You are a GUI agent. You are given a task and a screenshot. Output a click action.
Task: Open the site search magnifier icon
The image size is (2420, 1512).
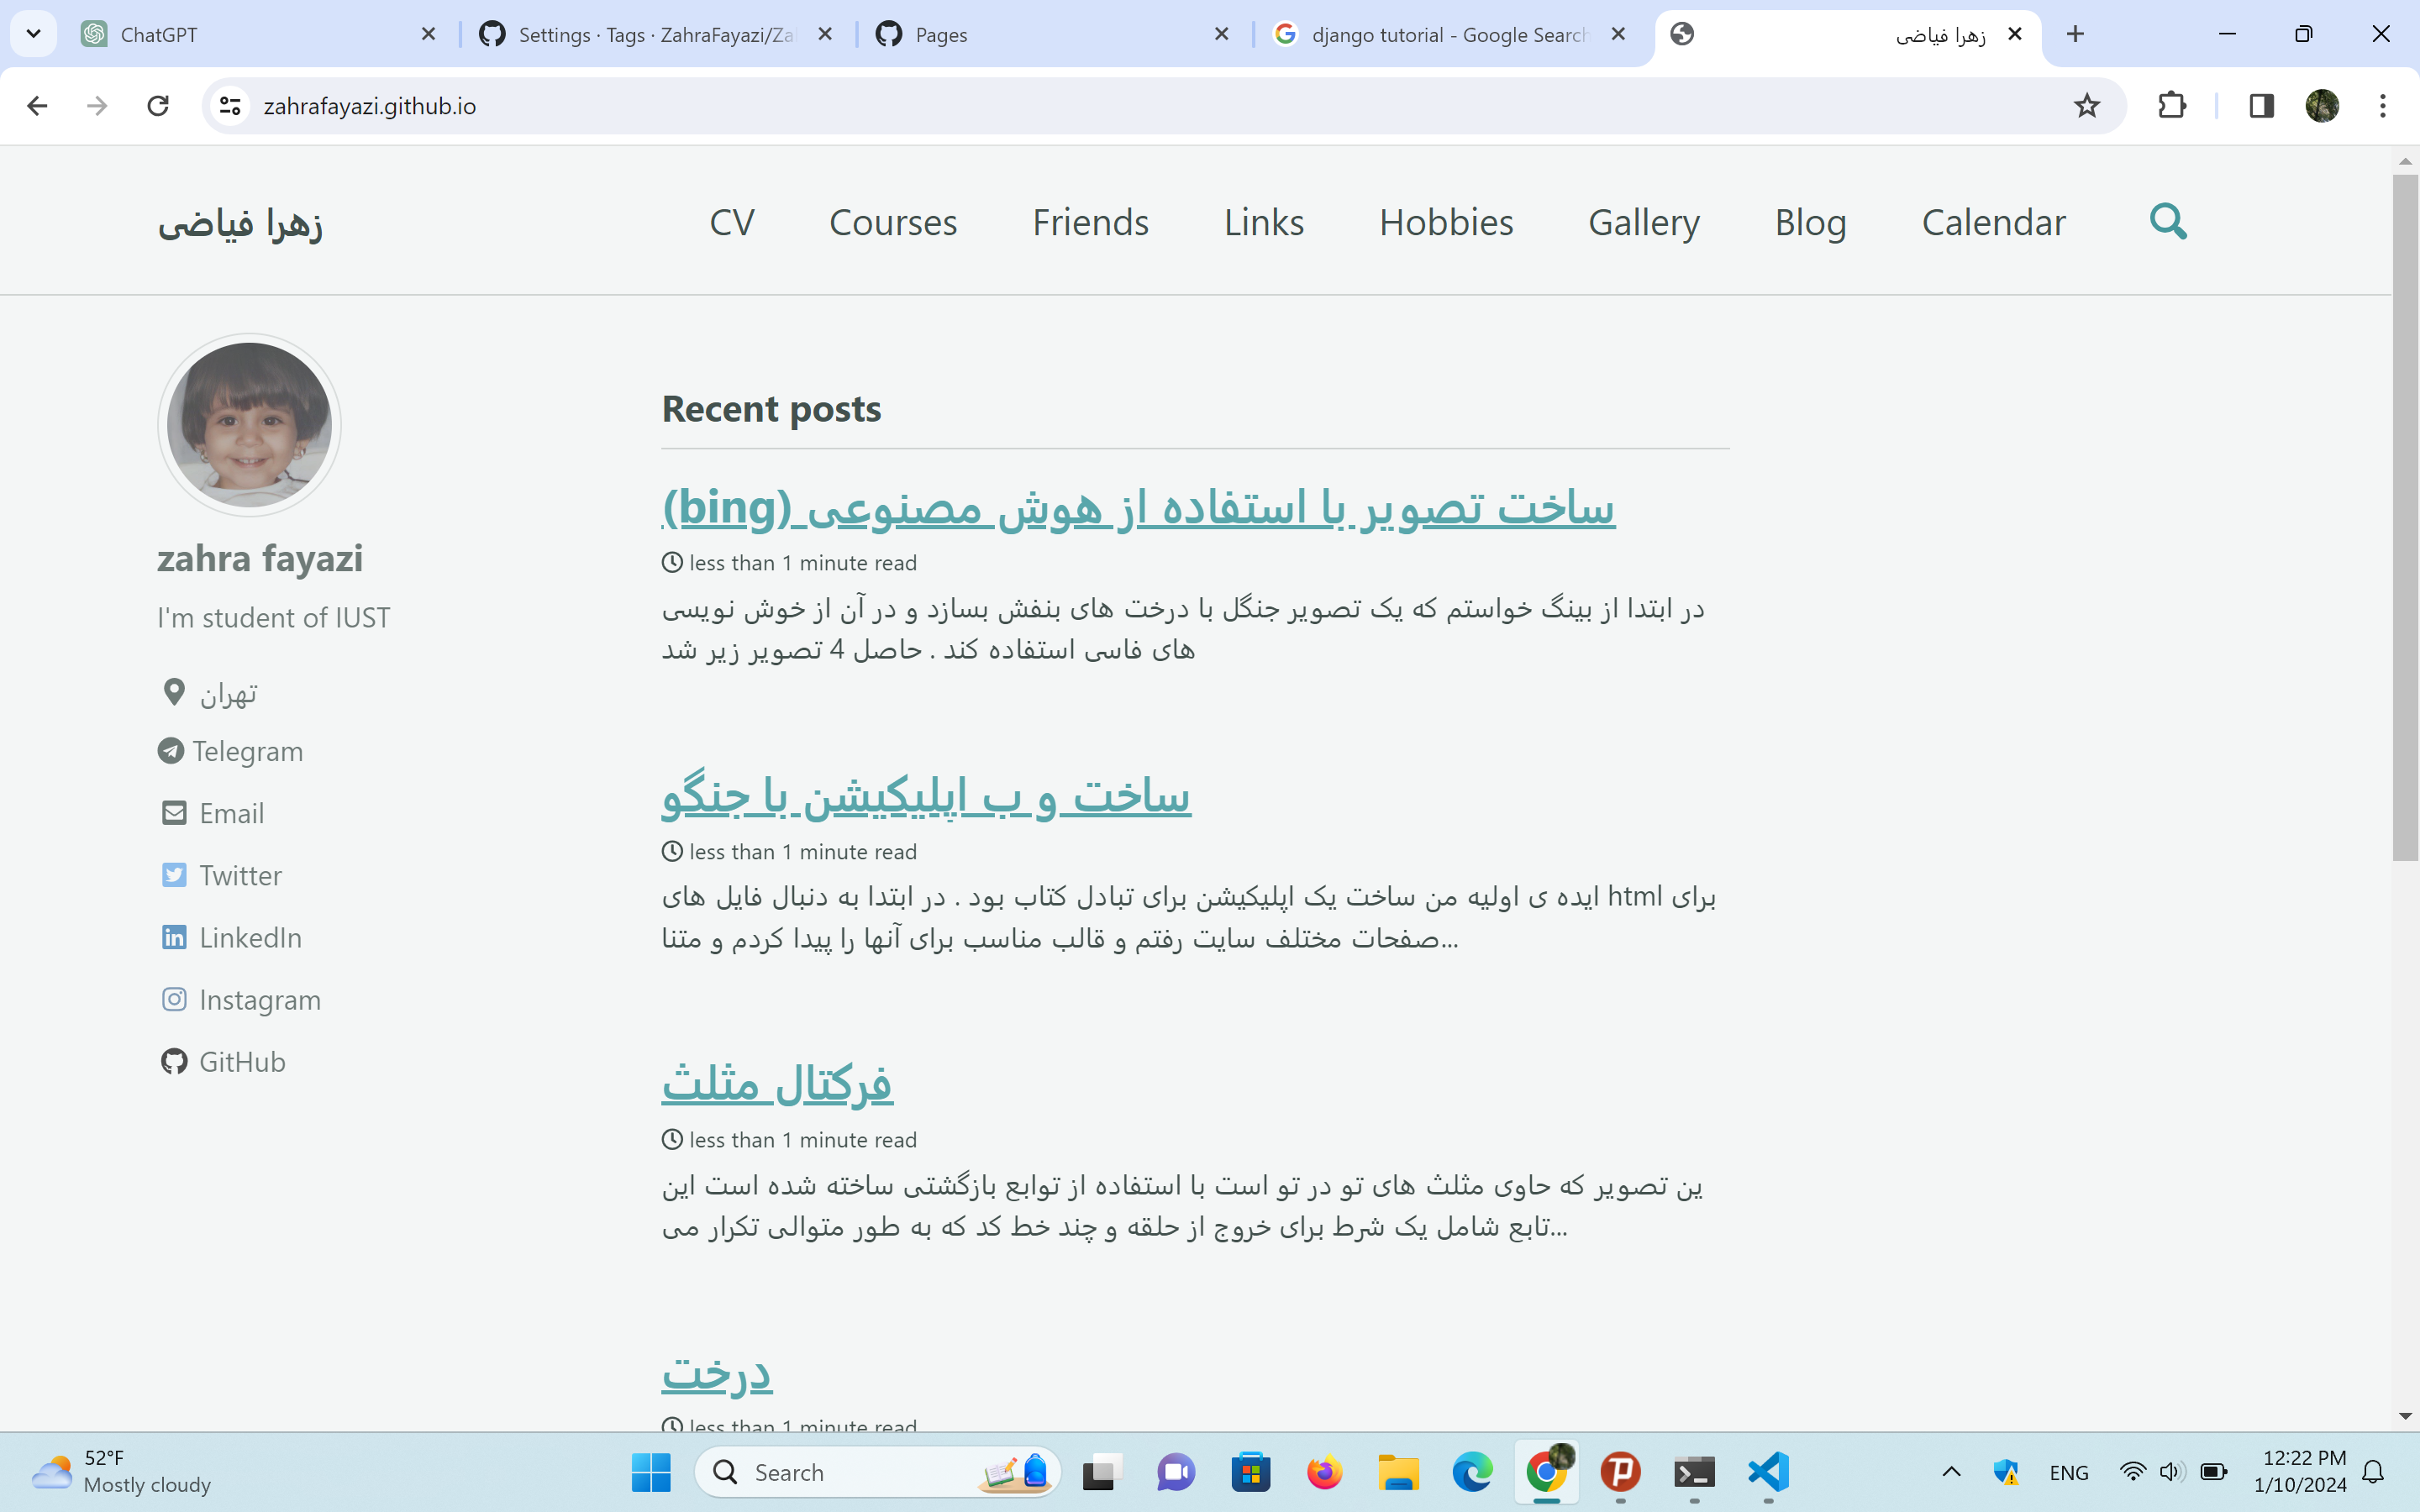pyautogui.click(x=2166, y=222)
